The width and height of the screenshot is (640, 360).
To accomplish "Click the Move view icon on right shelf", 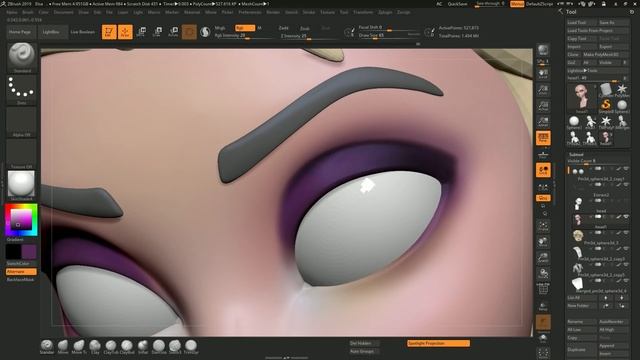I will tap(543, 242).
